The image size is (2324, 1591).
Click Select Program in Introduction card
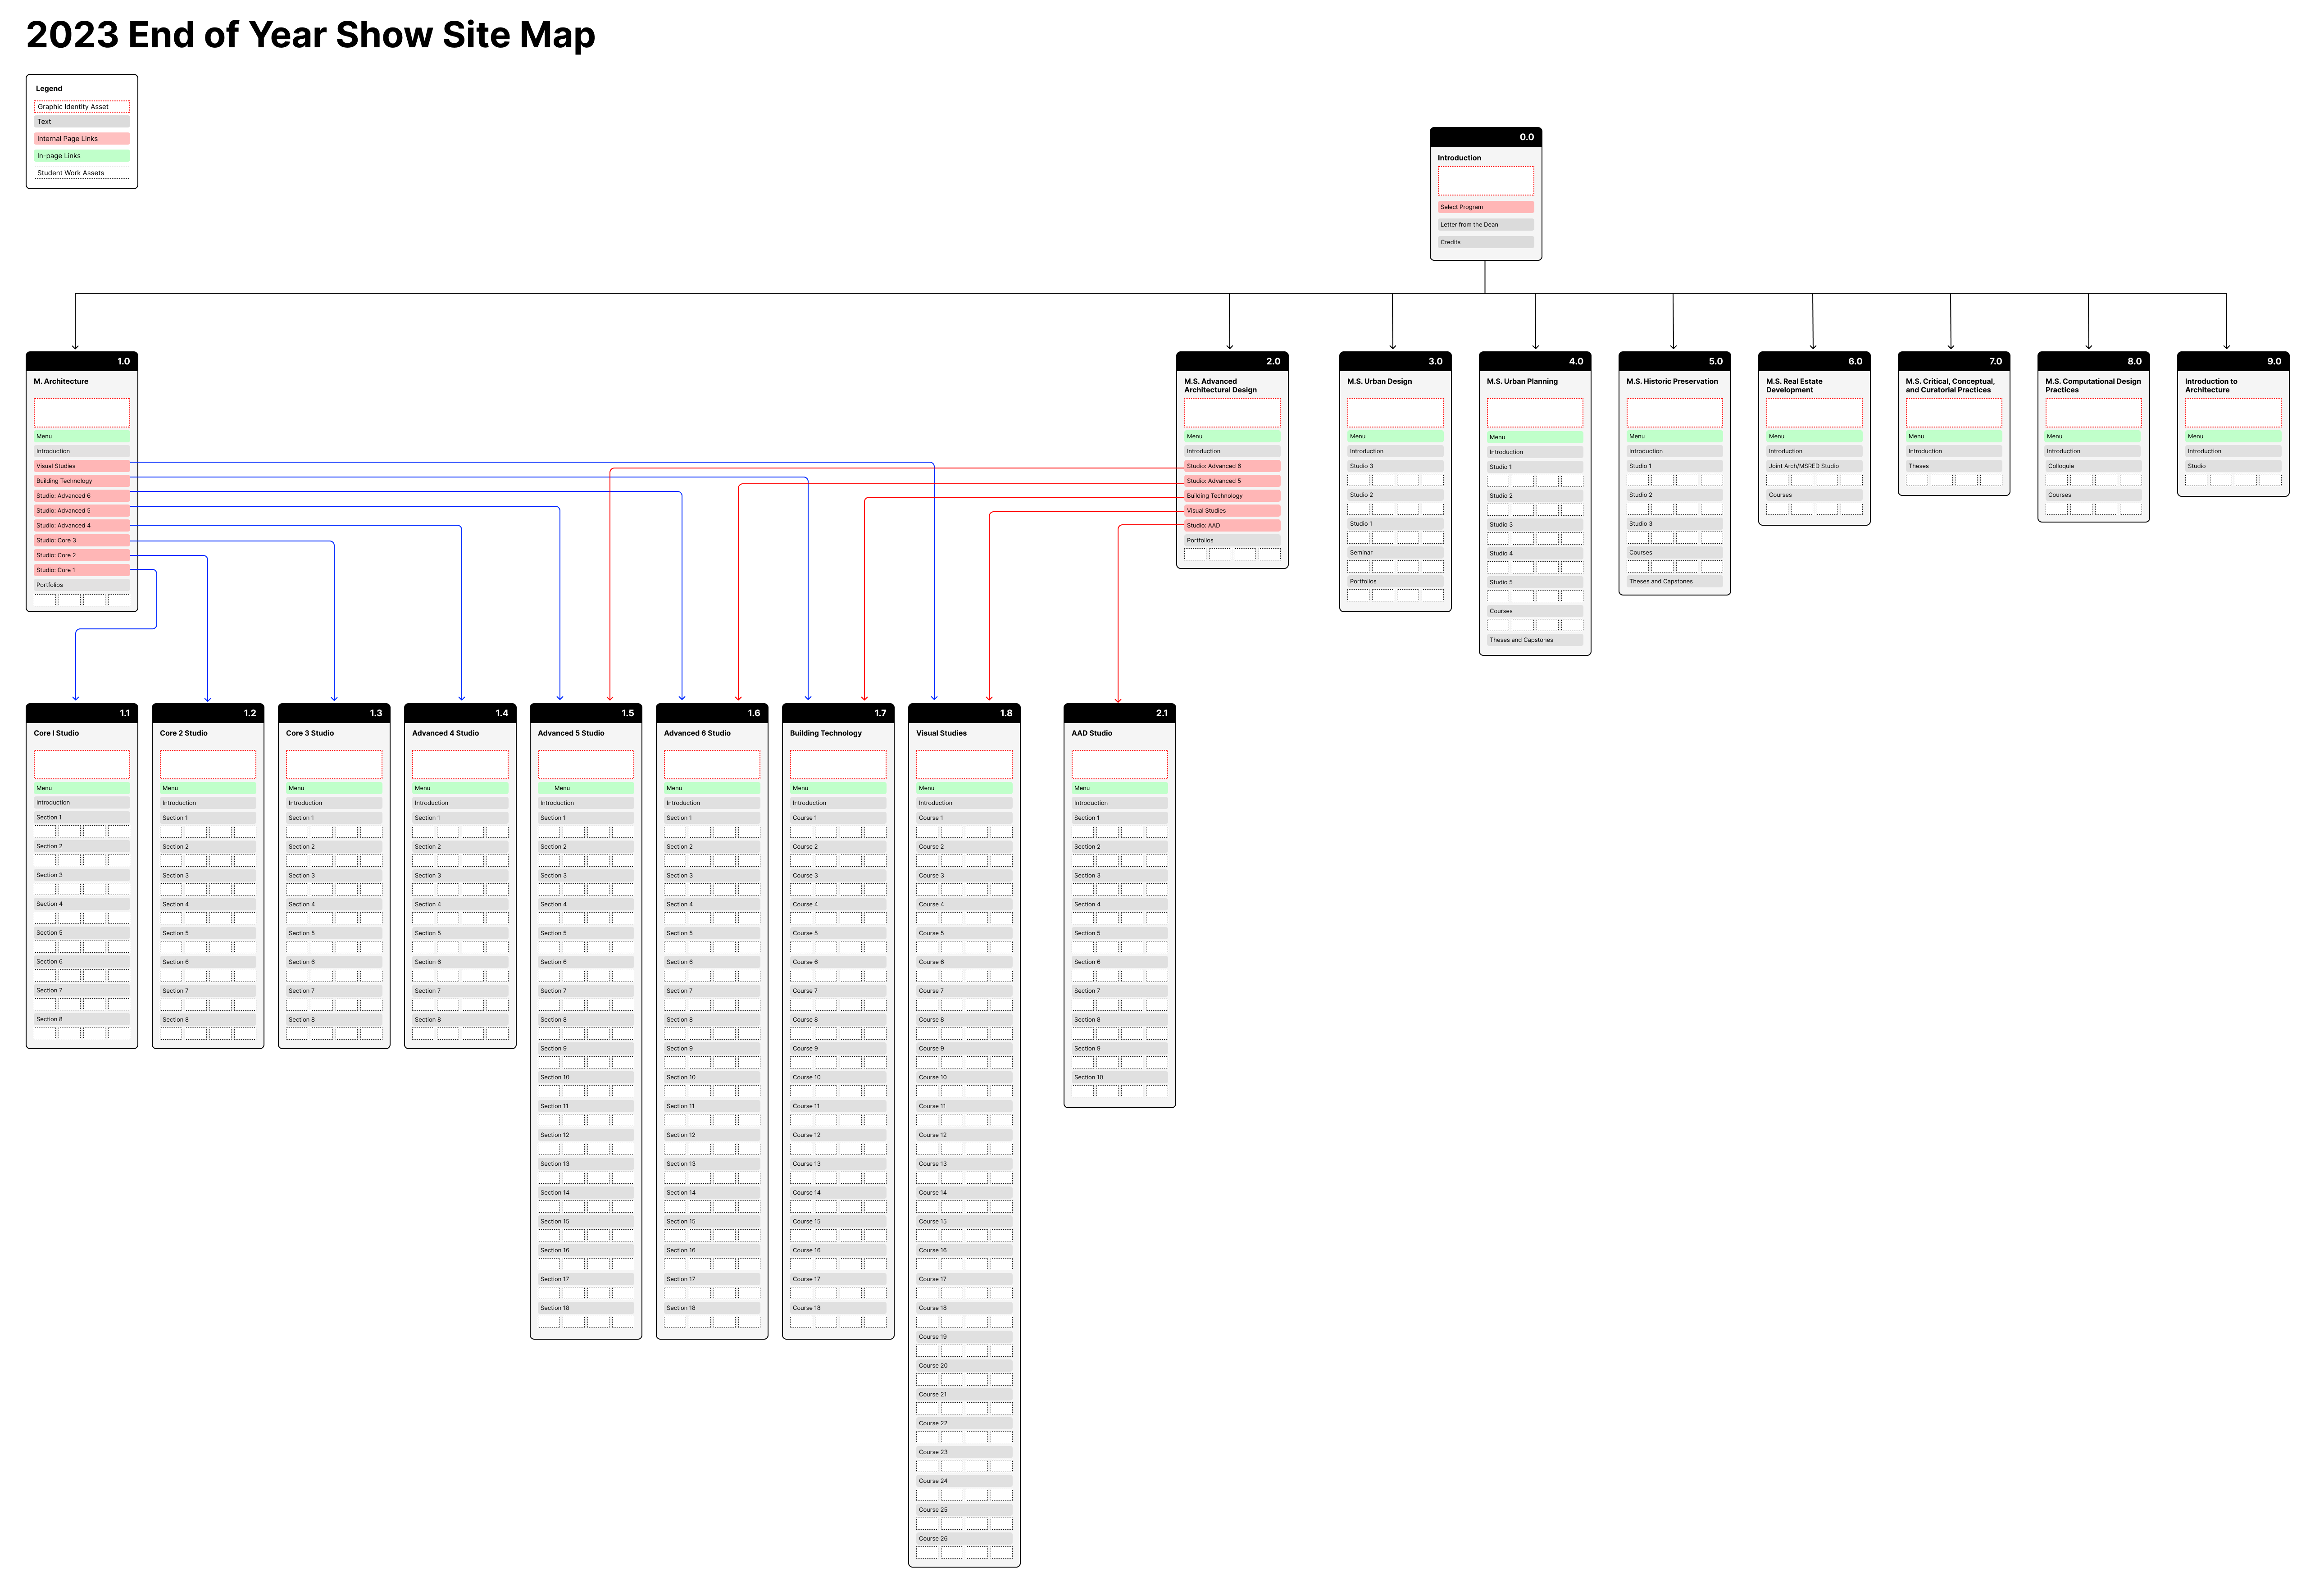(x=1485, y=207)
